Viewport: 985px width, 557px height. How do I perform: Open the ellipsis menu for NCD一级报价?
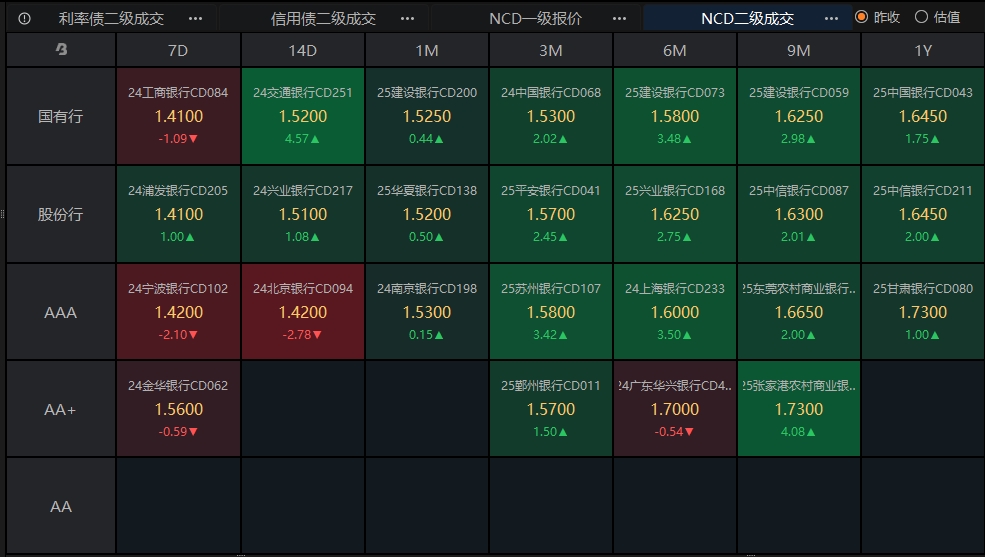point(619,18)
